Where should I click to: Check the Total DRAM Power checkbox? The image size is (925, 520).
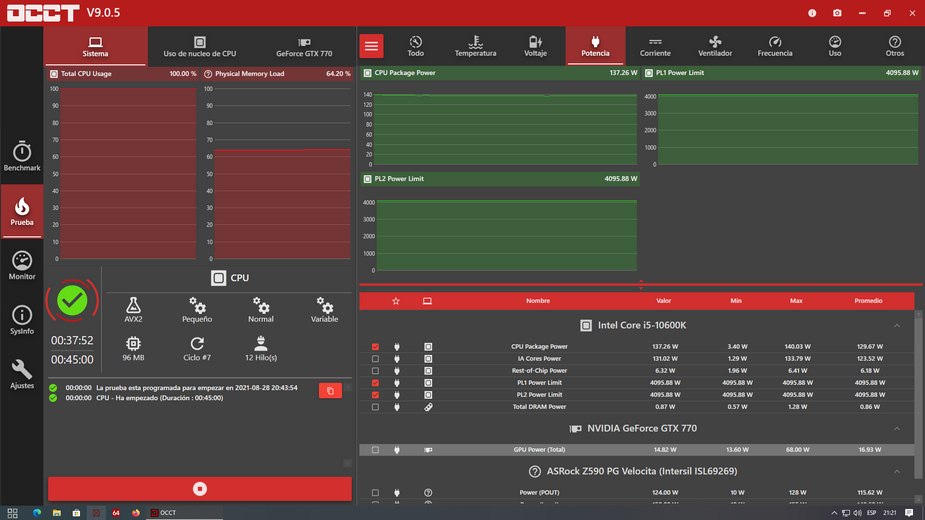tap(375, 407)
